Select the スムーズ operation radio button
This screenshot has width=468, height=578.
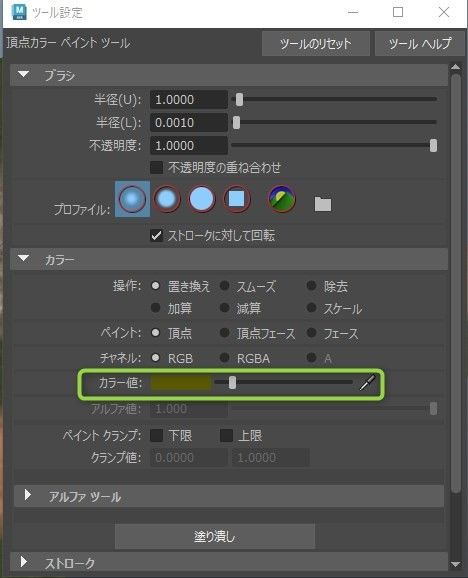[x=224, y=286]
